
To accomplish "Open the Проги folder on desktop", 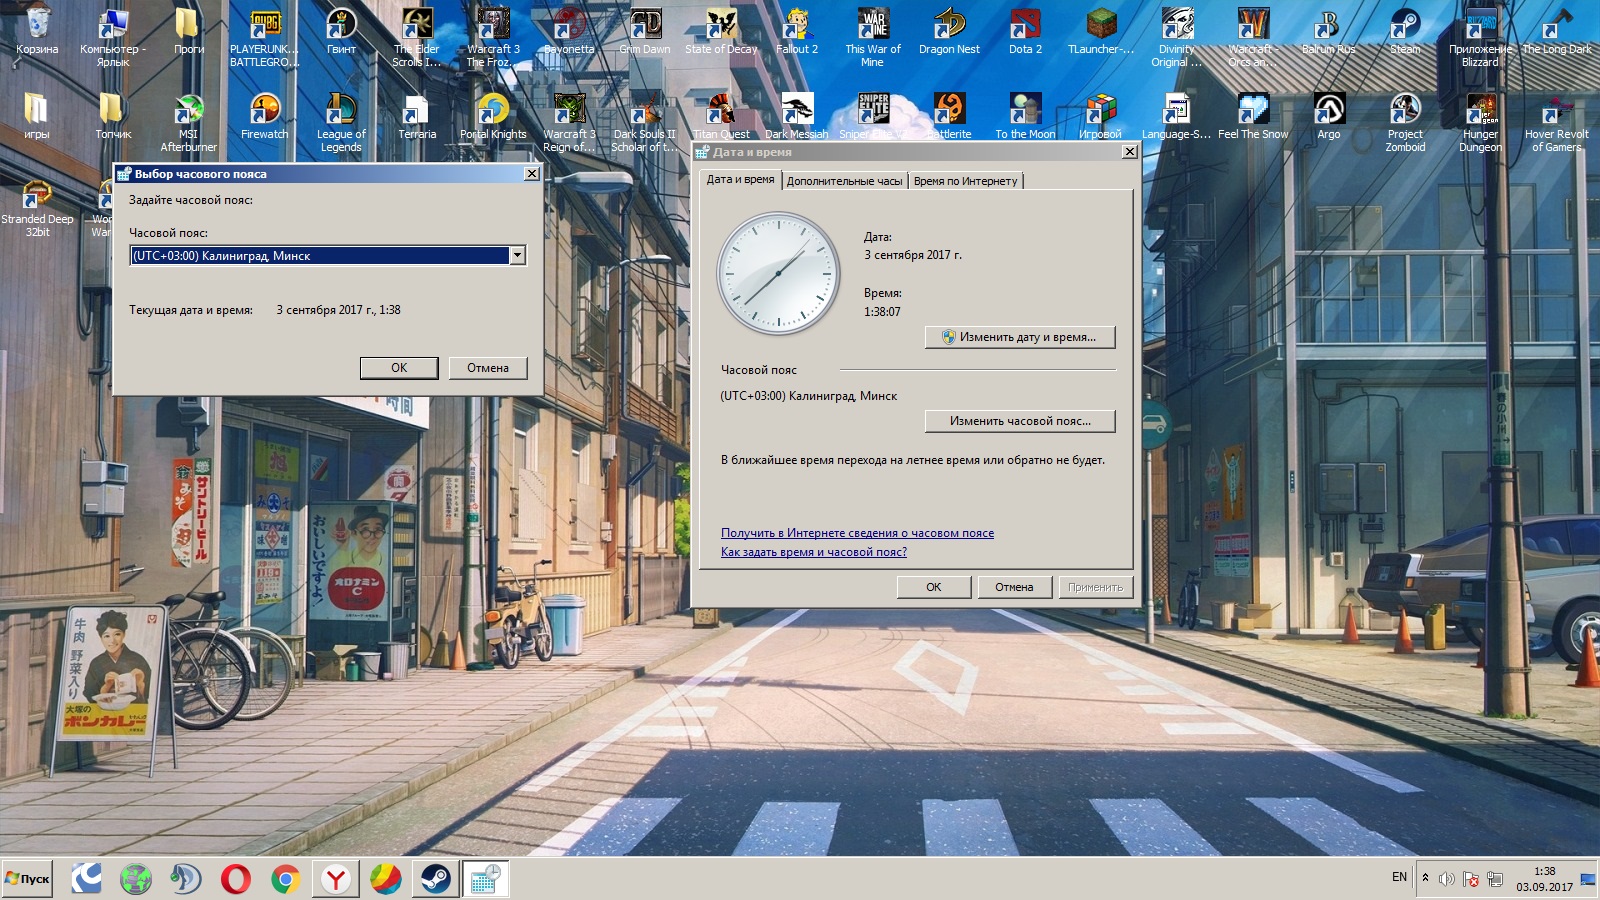I will point(189,32).
